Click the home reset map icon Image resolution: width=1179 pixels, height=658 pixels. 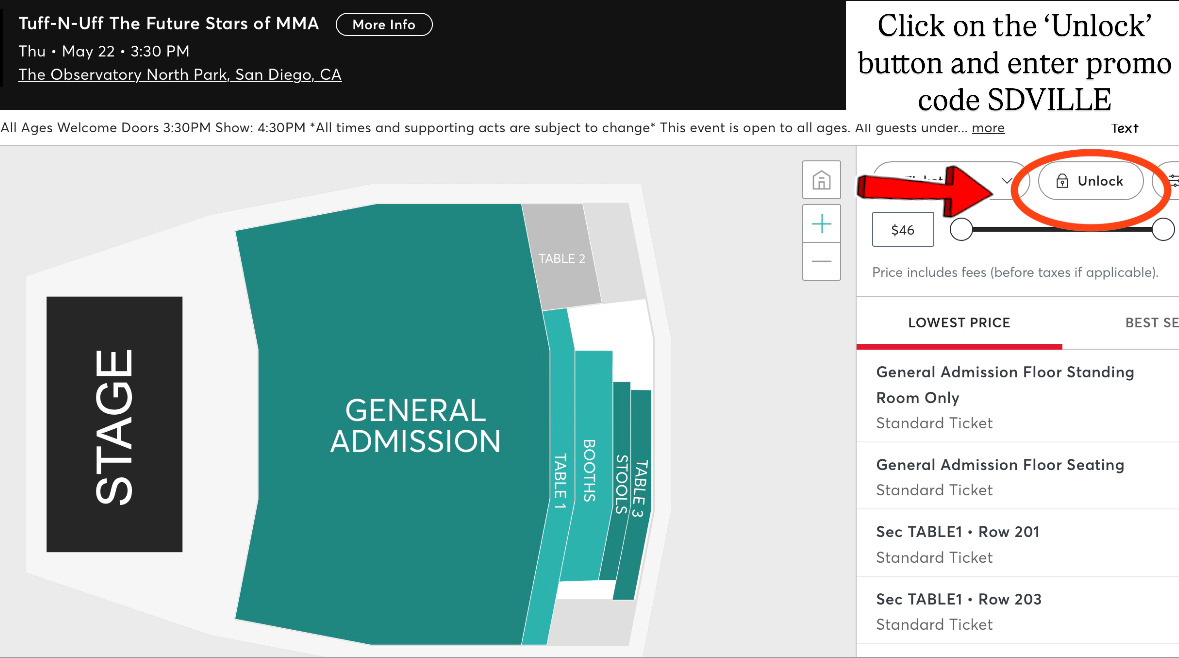point(821,180)
